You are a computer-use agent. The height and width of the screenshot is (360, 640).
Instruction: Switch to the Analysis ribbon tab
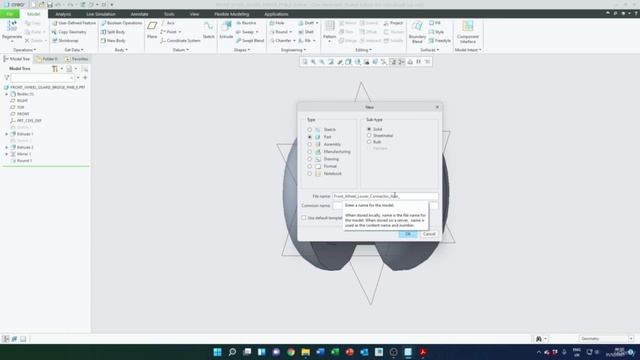pos(63,14)
